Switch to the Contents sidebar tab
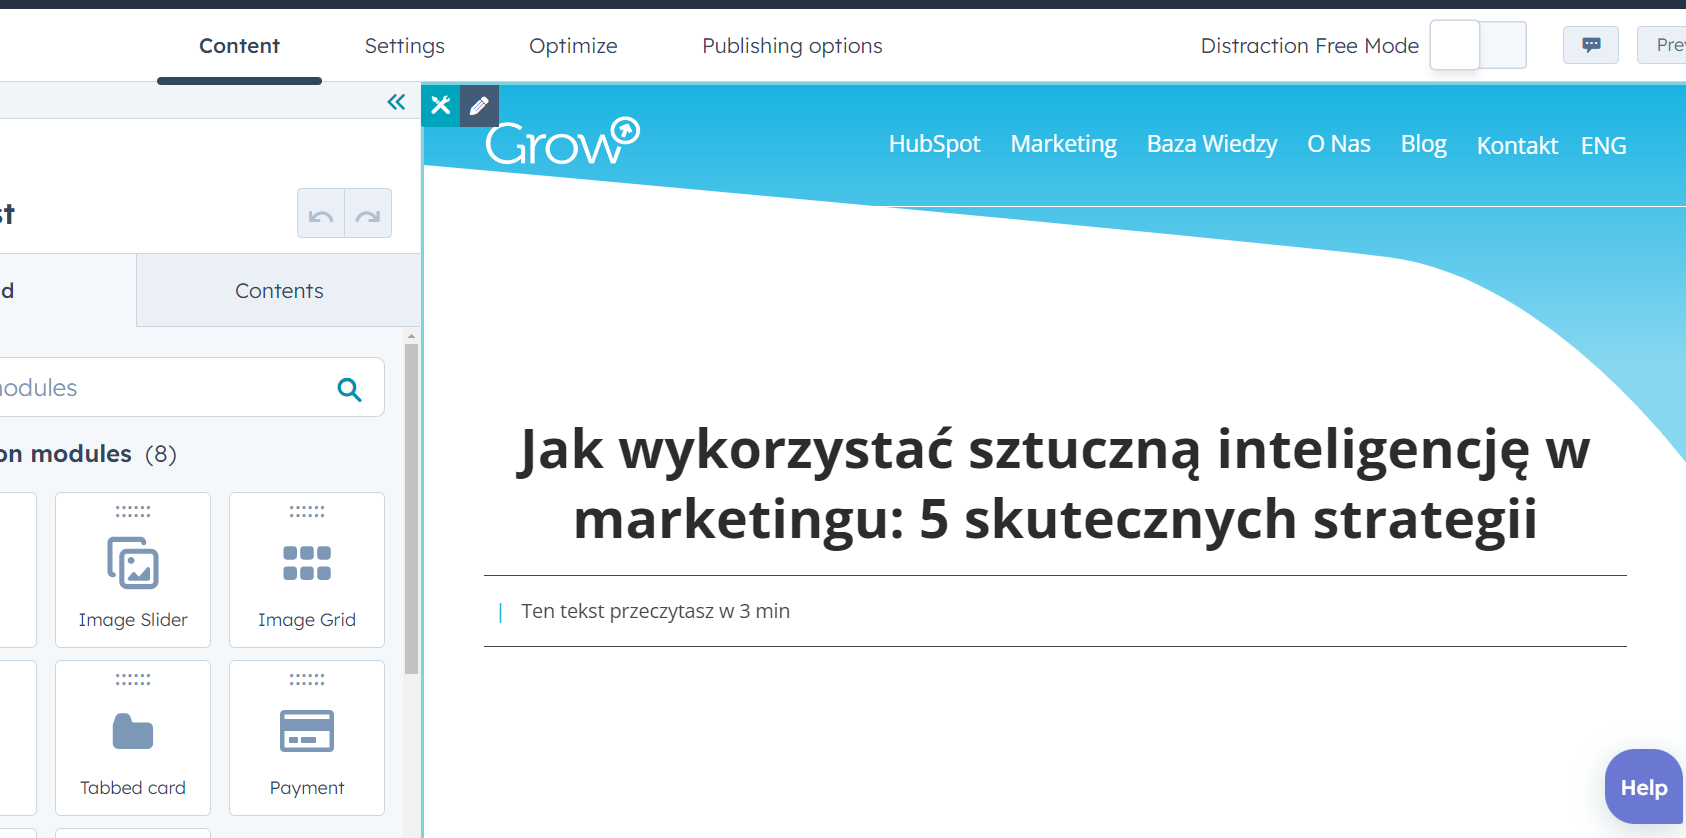Viewport: 1686px width, 838px height. (x=279, y=291)
